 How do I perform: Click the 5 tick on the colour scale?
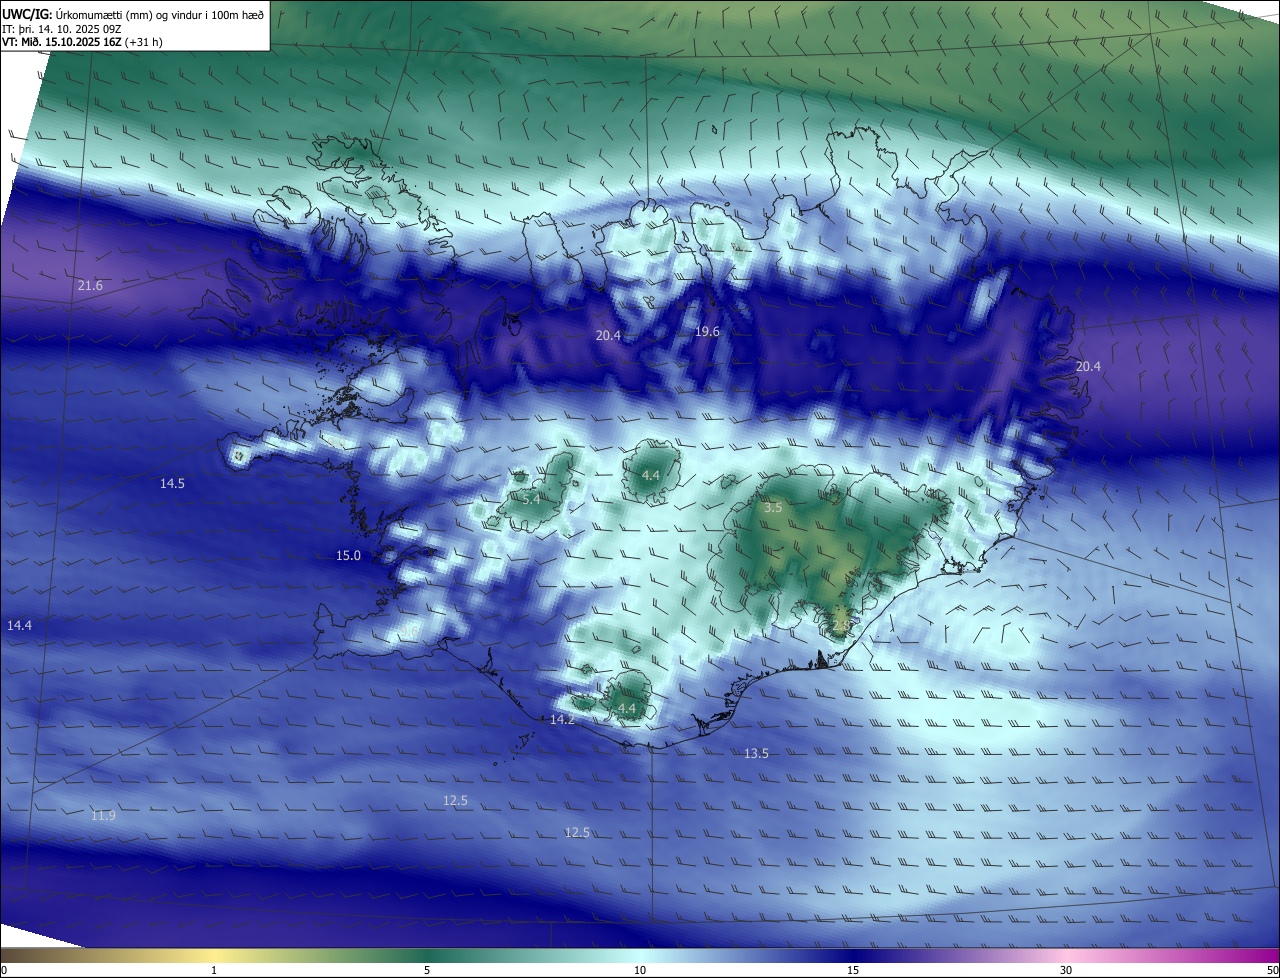tap(427, 970)
